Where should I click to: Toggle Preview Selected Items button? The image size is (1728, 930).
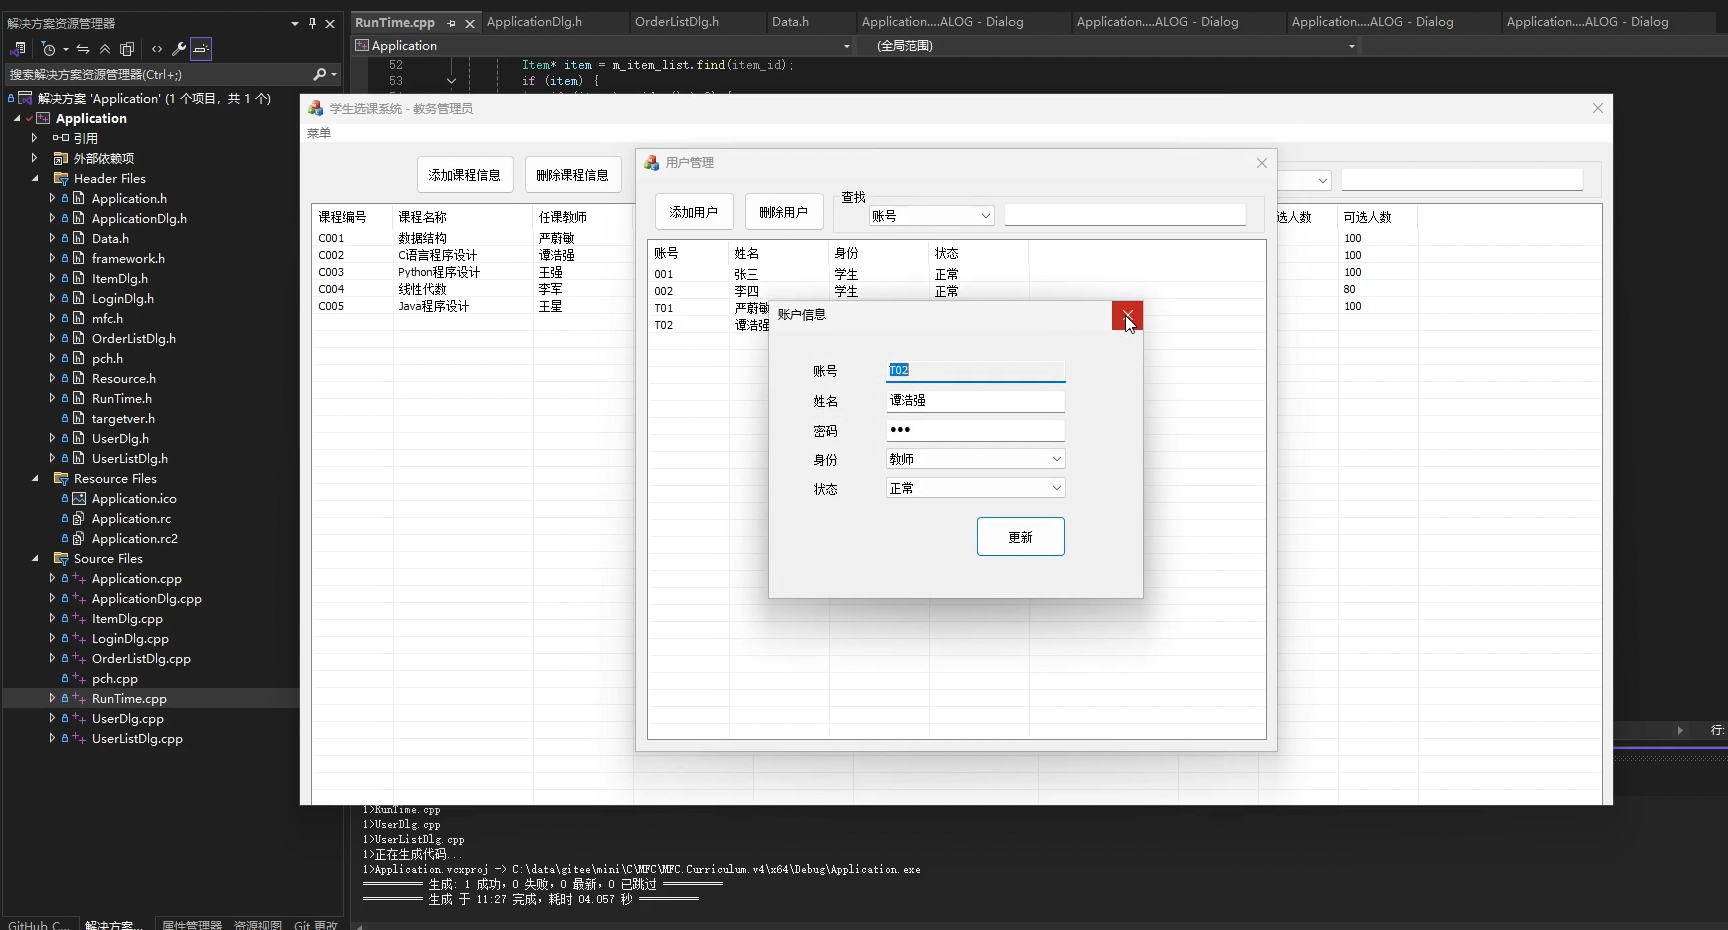click(201, 48)
